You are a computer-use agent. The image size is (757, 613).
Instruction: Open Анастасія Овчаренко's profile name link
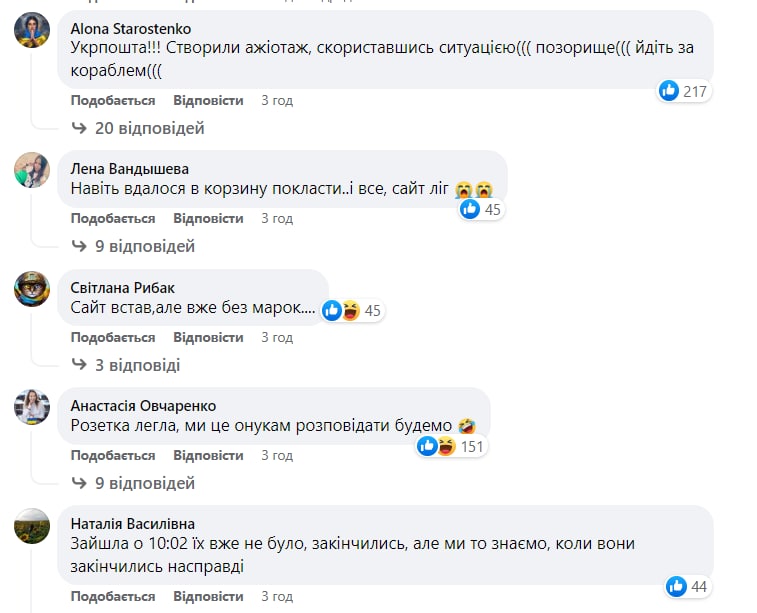pos(143,405)
